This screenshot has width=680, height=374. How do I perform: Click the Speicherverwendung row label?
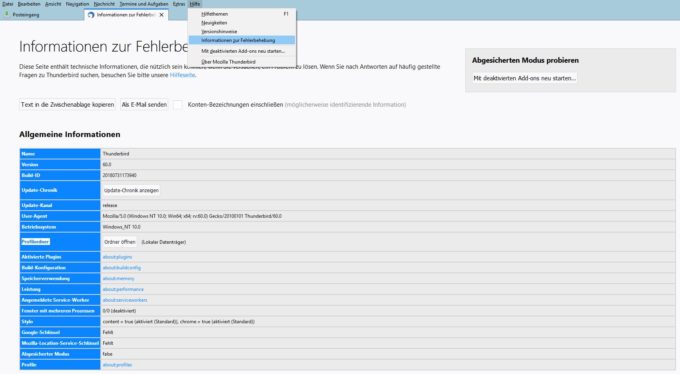(x=46, y=279)
